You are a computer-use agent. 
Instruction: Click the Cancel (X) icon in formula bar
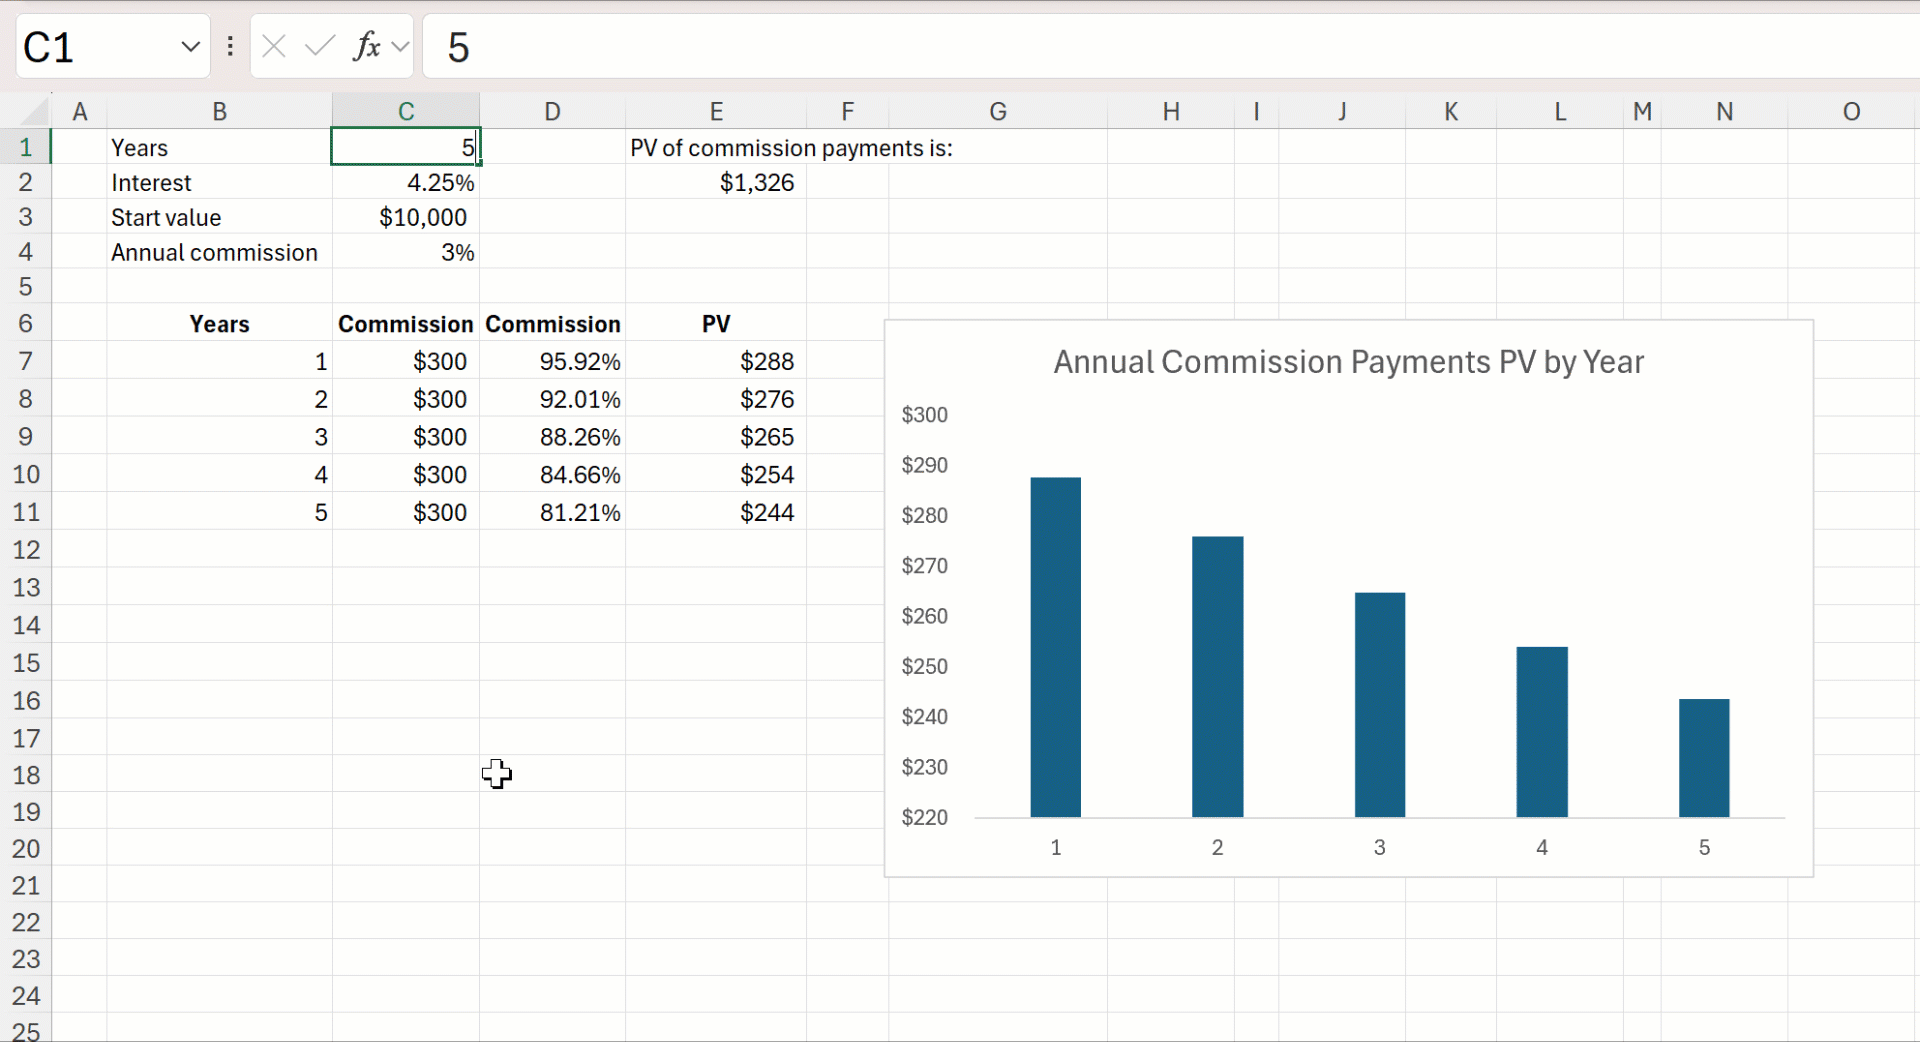(273, 46)
